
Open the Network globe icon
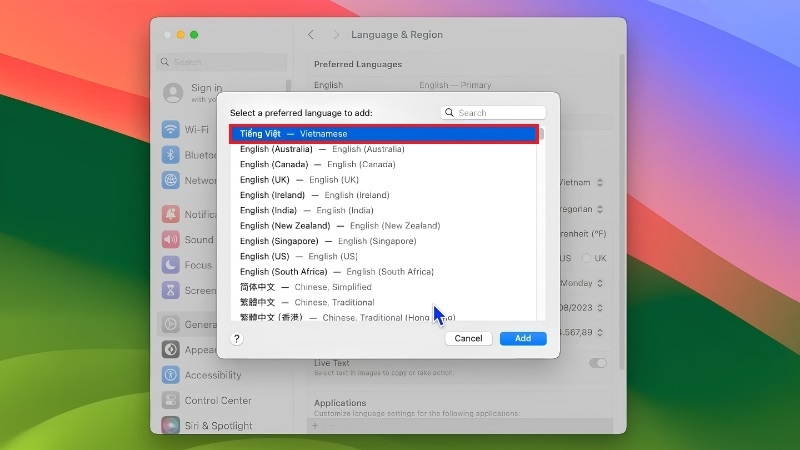coord(170,180)
